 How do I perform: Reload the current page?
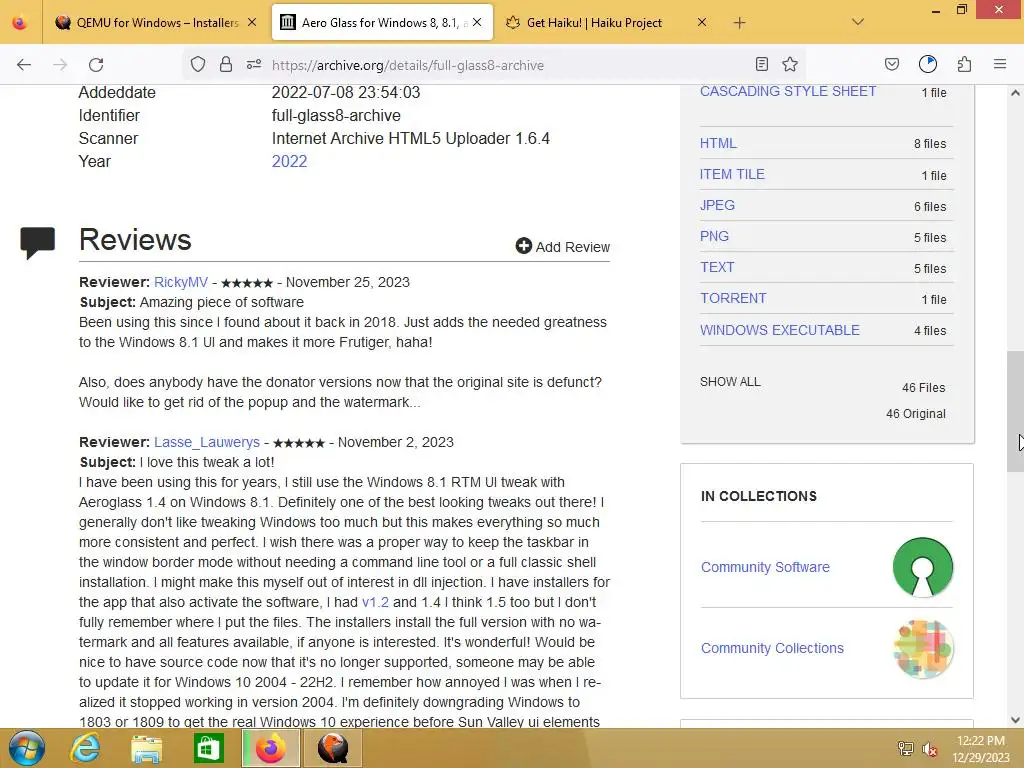point(96,65)
